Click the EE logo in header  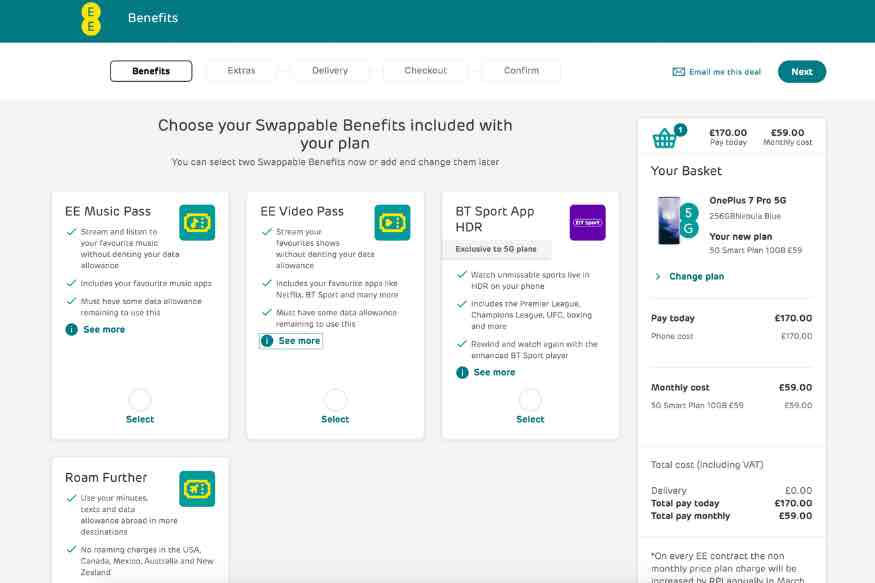(x=91, y=19)
